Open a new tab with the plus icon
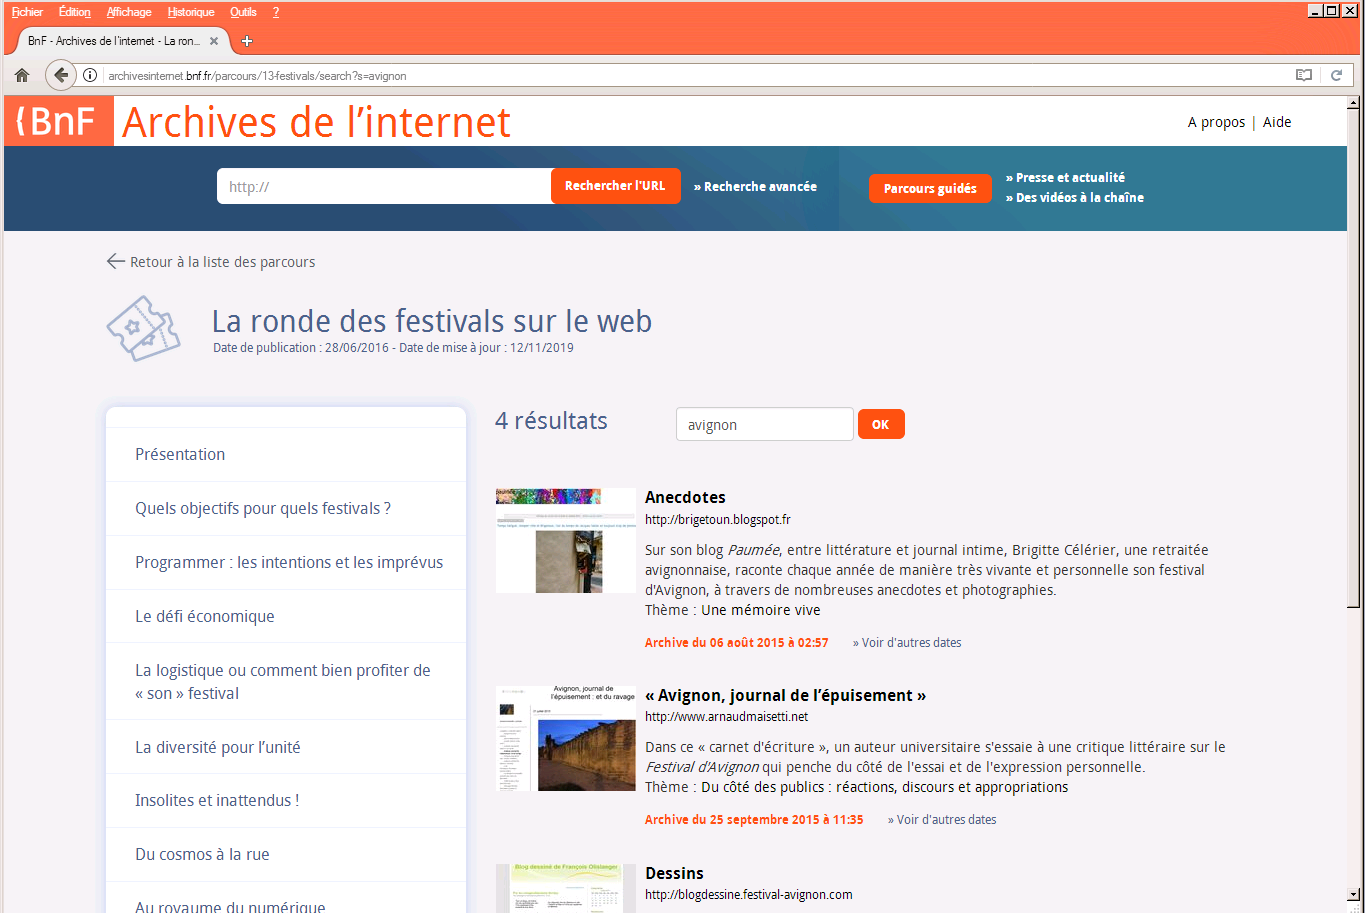The width and height of the screenshot is (1365, 913). (x=247, y=41)
